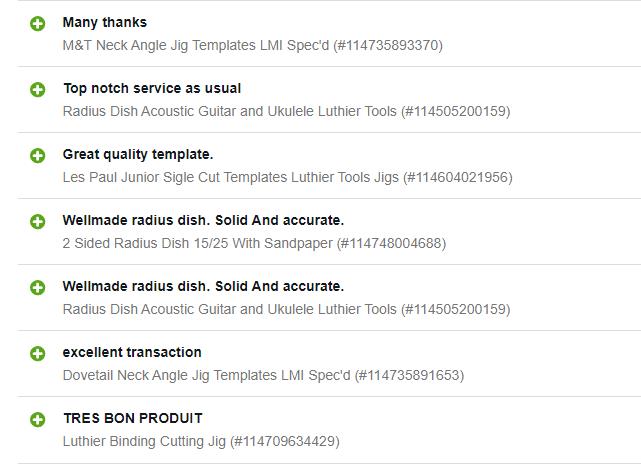Click item number #114604021956
This screenshot has height=465, width=641.
(457, 177)
